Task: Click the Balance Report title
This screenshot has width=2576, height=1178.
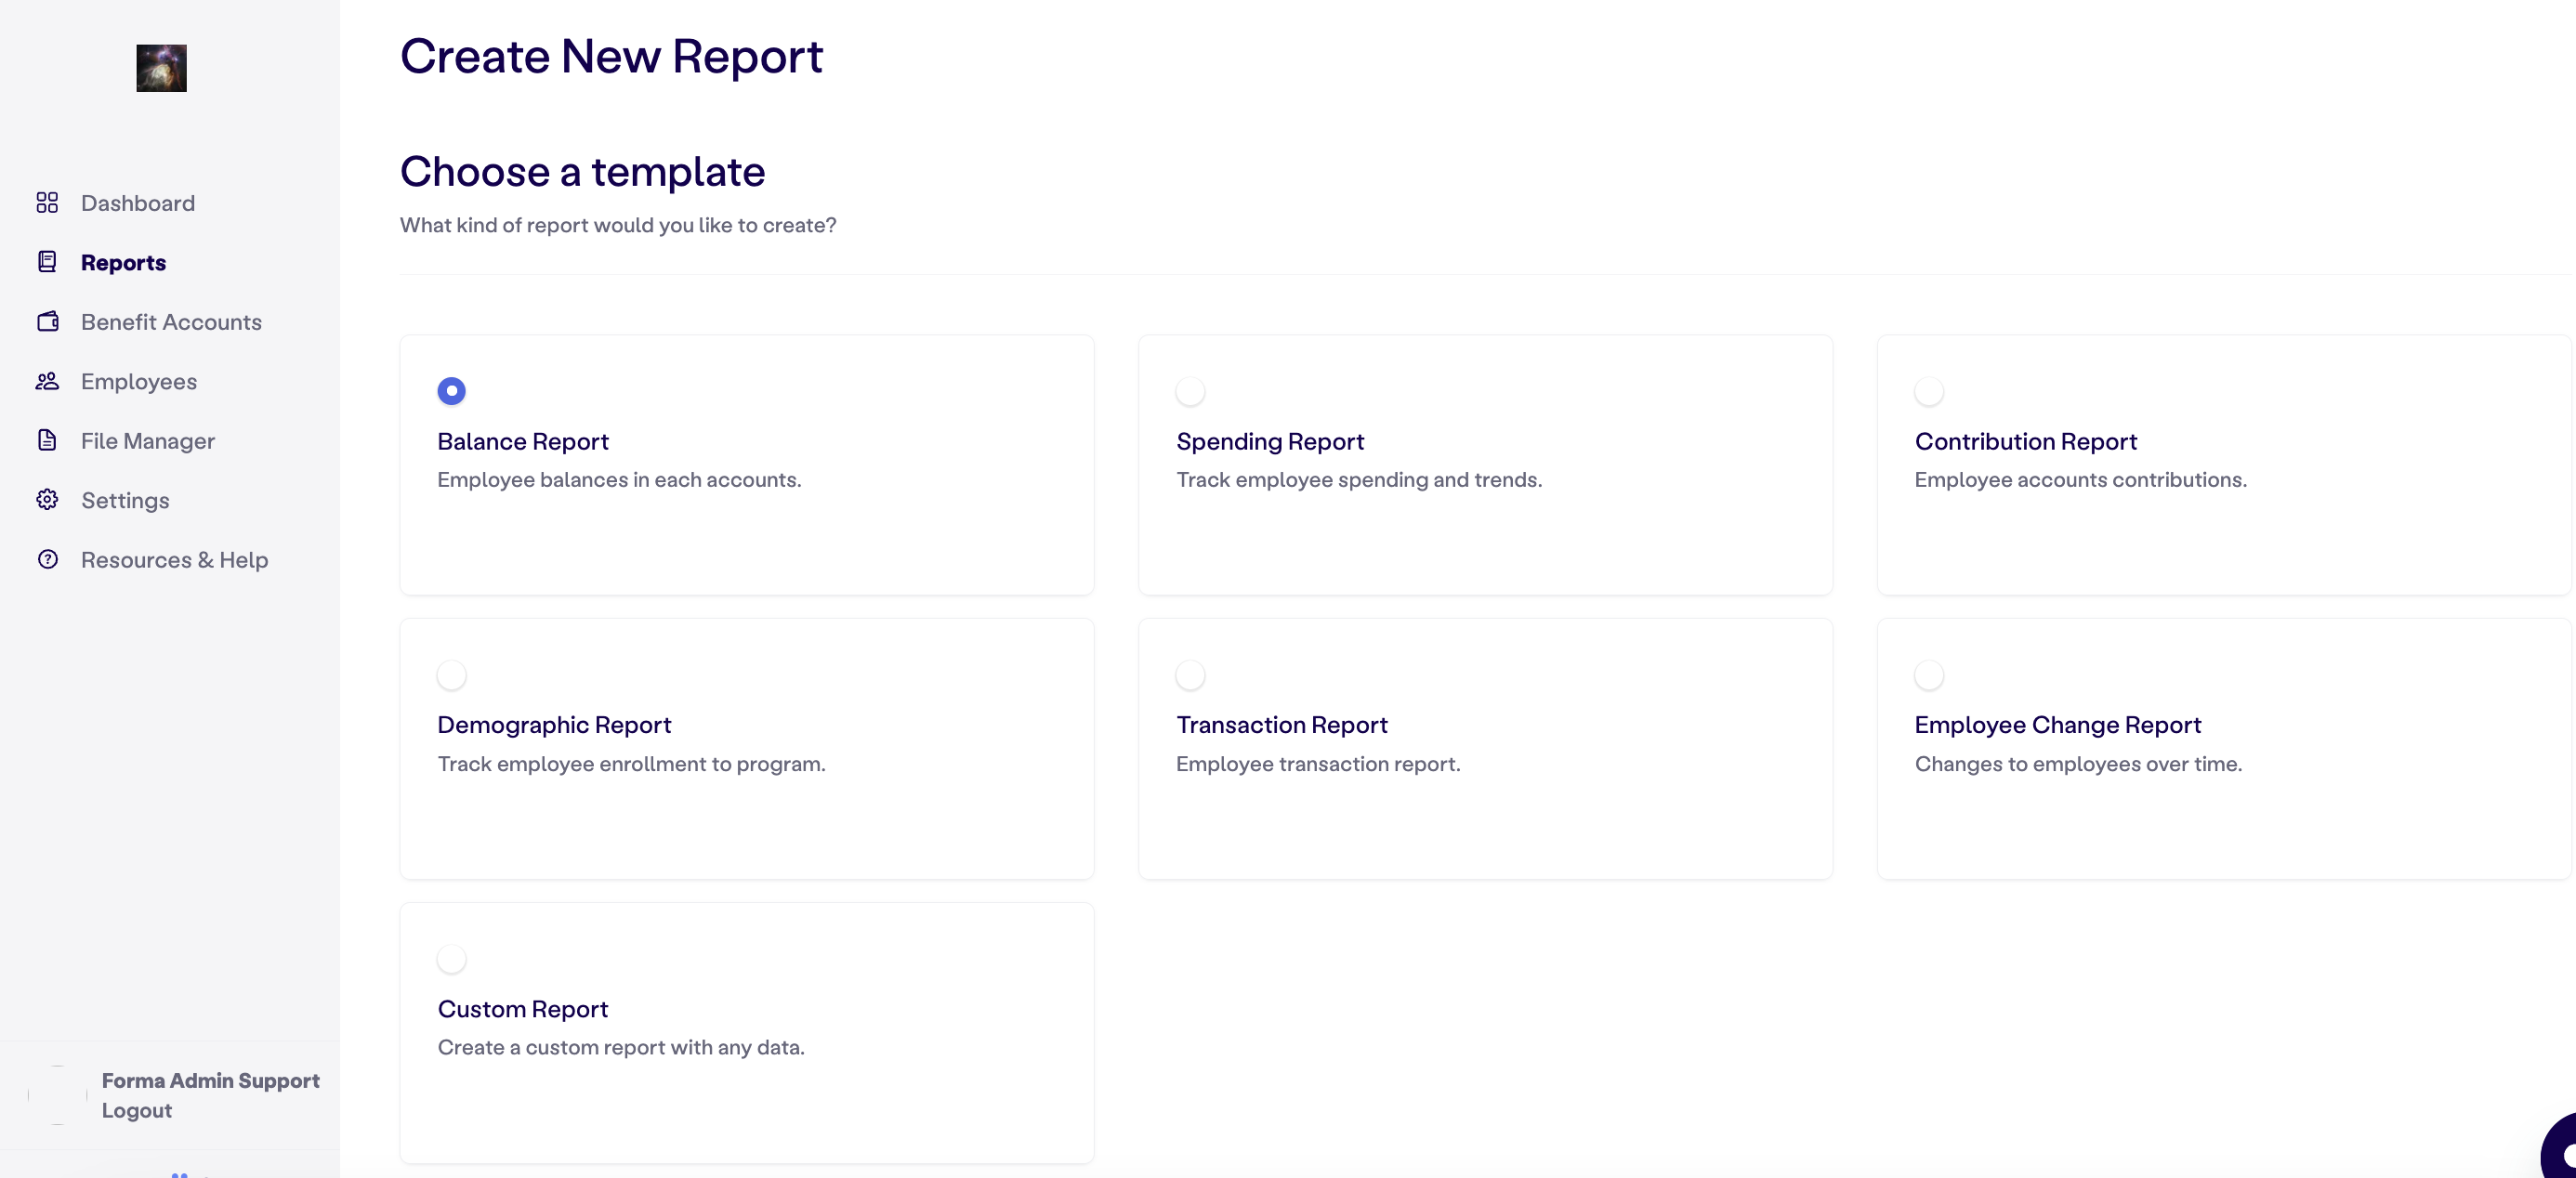Action: (x=523, y=441)
